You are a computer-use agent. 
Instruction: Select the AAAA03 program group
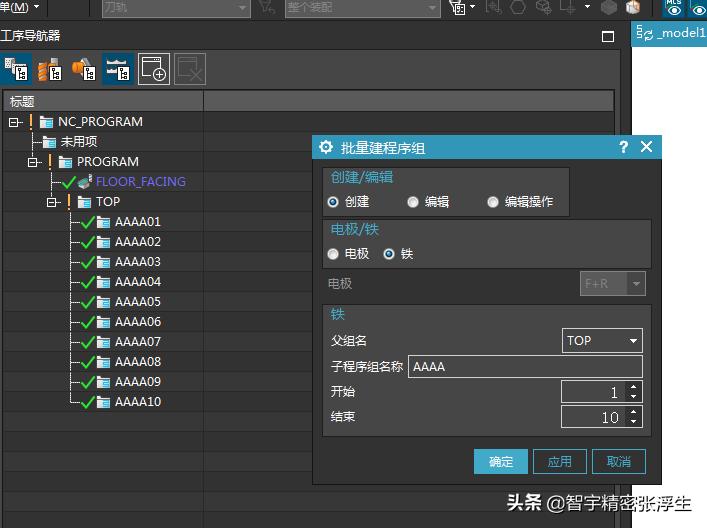[x=138, y=262]
